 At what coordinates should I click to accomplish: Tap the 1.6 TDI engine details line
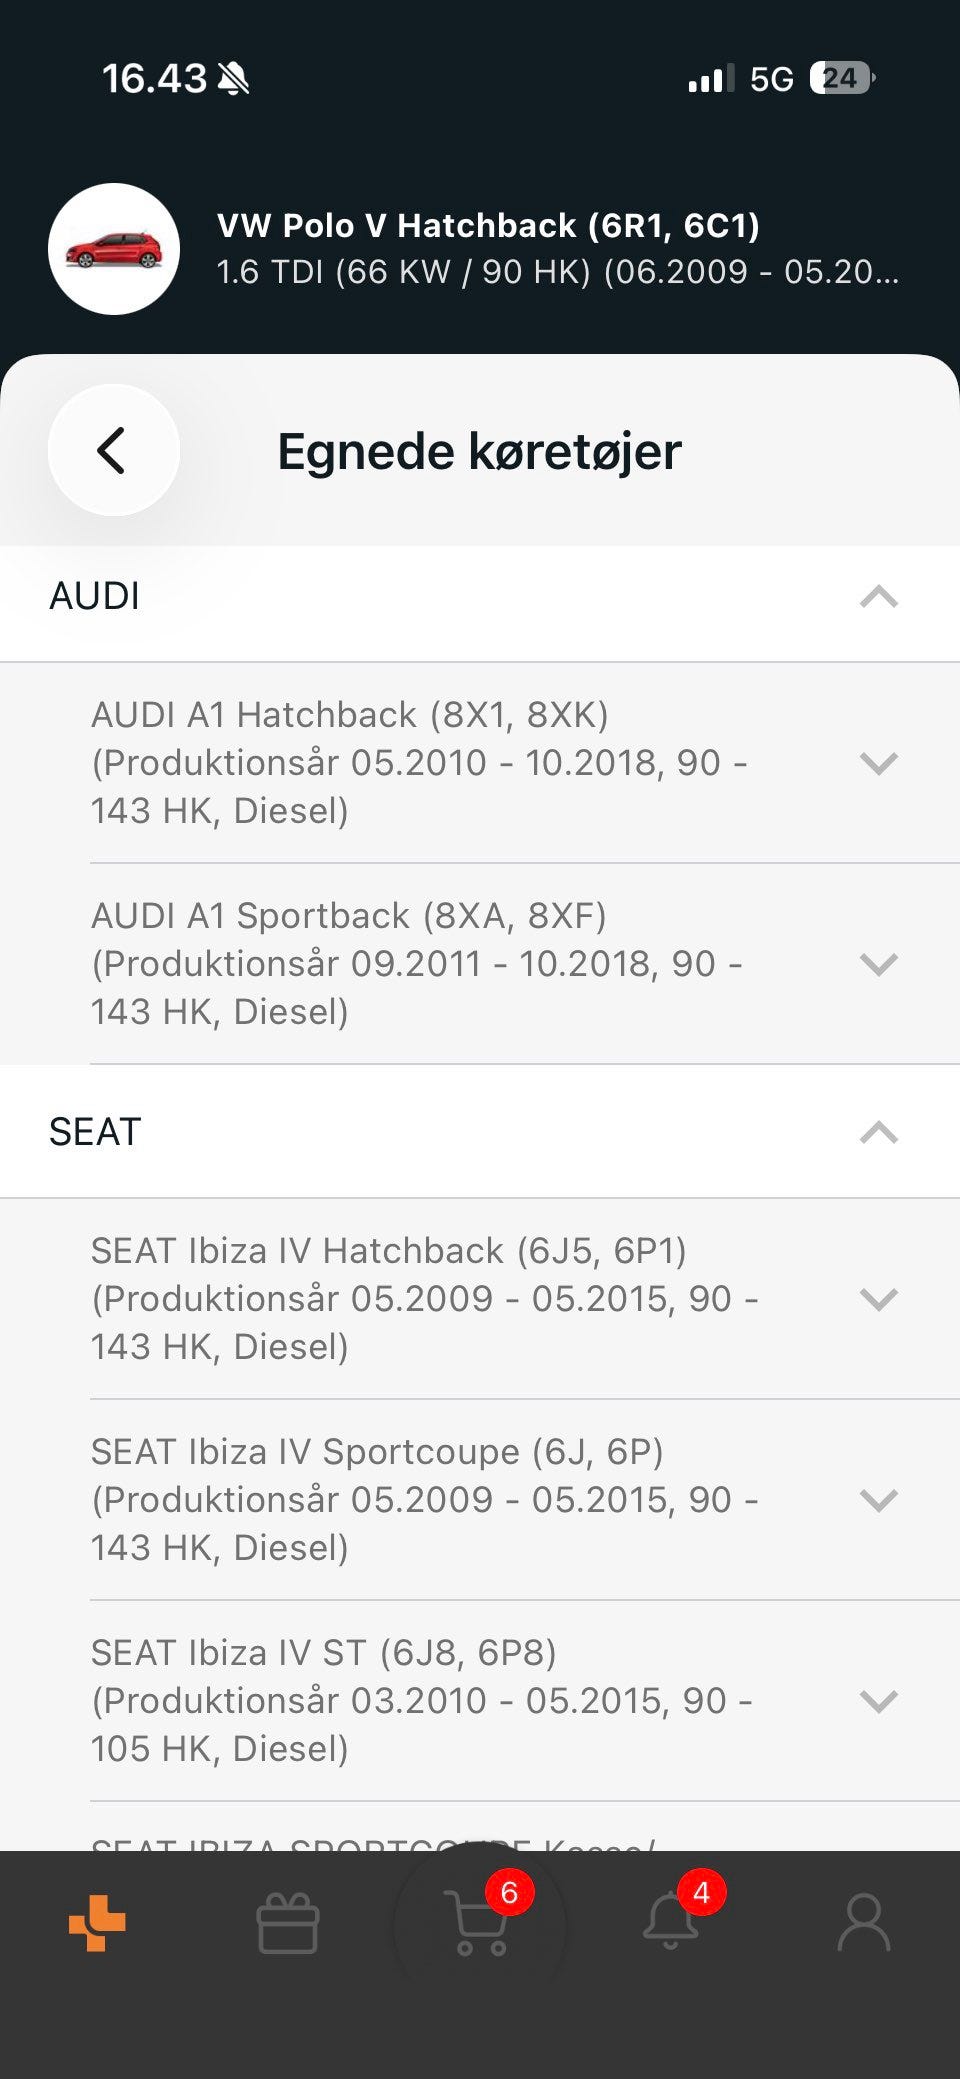(557, 272)
